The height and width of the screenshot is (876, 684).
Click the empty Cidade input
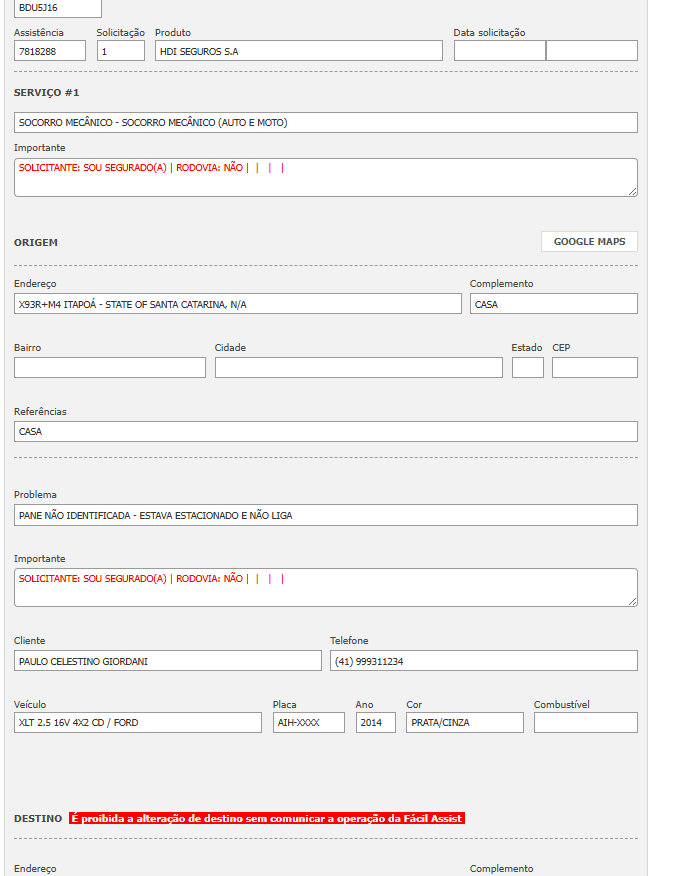pos(358,368)
